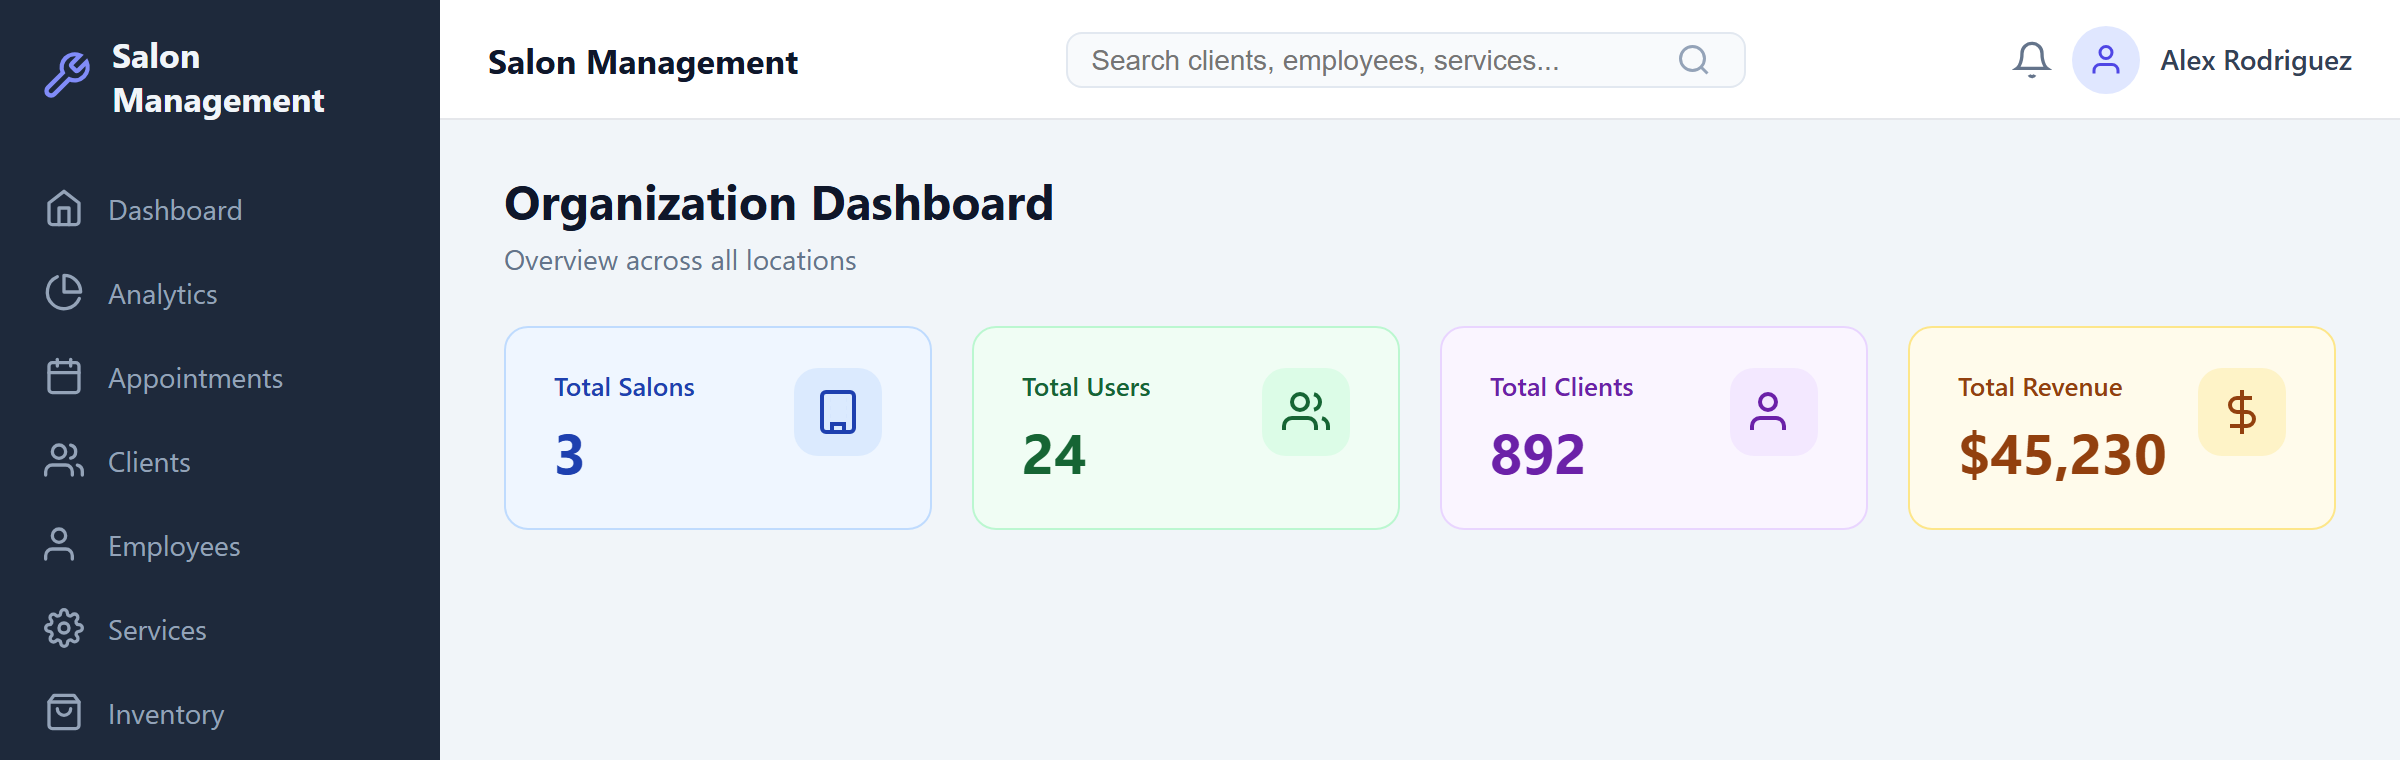The height and width of the screenshot is (760, 2400).
Task: Click the Salon Management header title
Action: [642, 62]
